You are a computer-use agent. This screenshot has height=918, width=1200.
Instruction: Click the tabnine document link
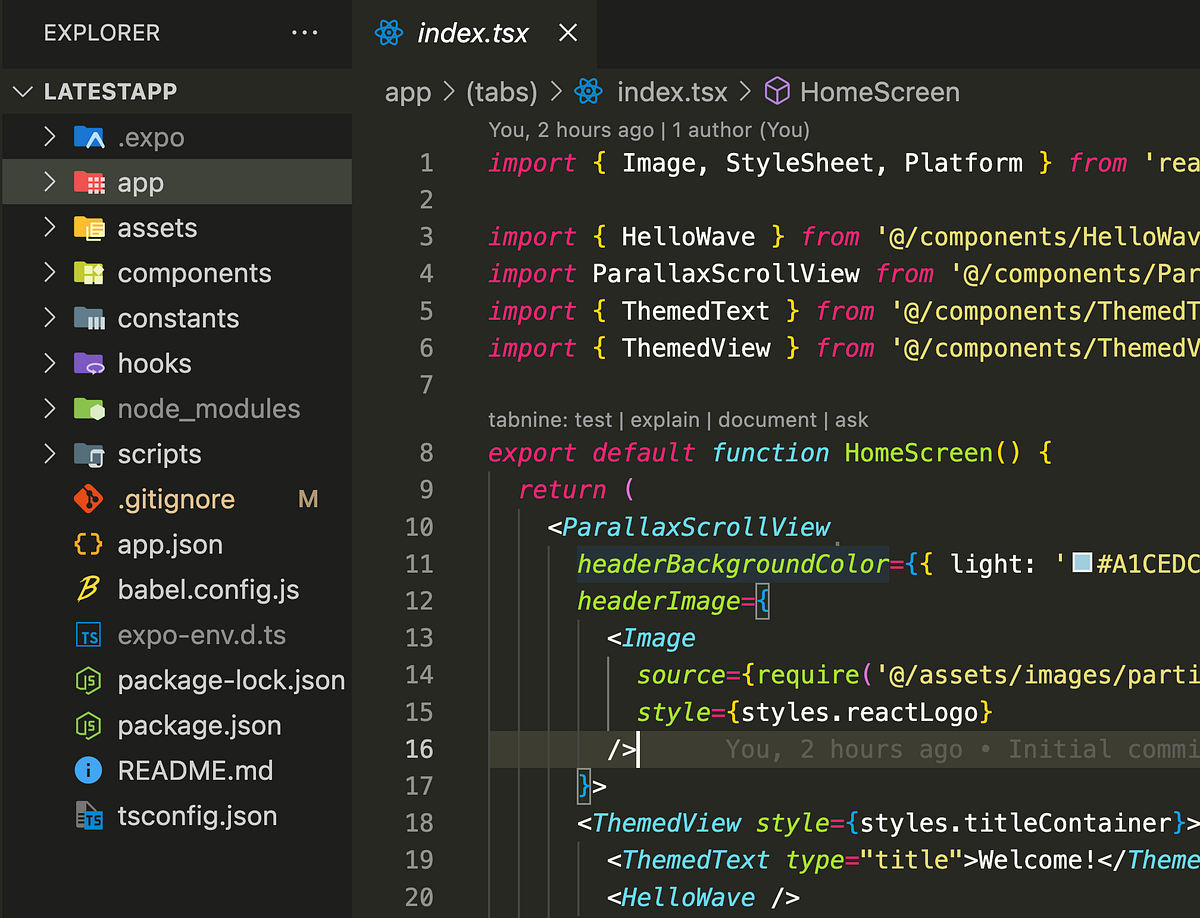[768, 419]
